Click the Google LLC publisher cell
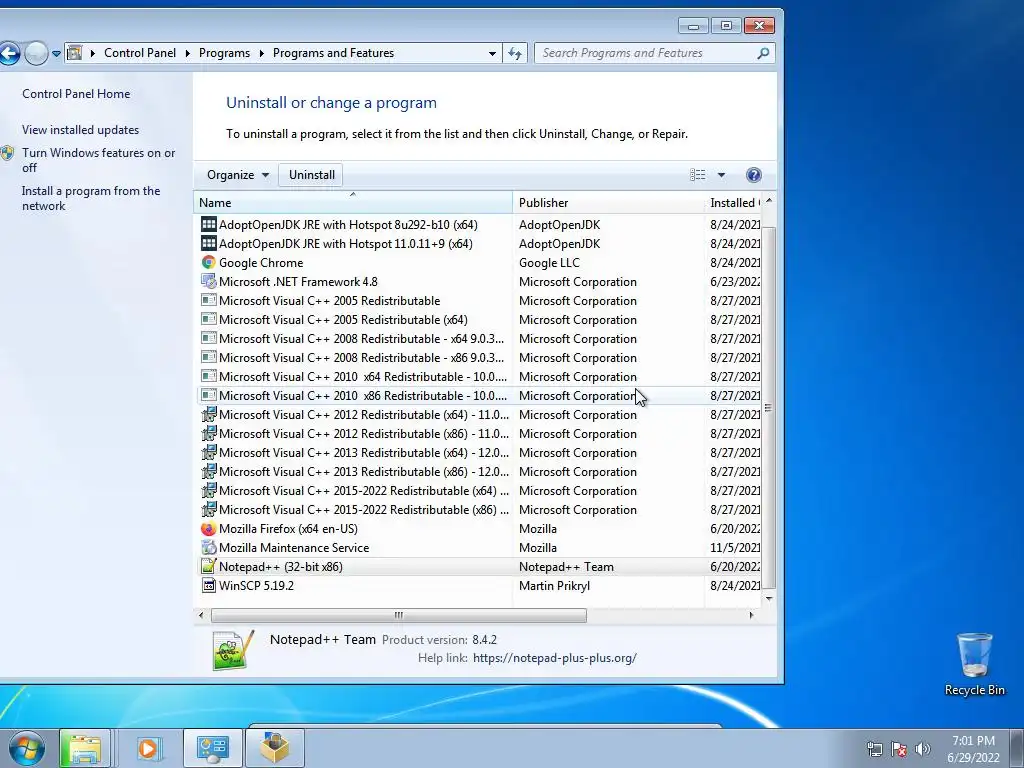Viewport: 1024px width, 768px height. coord(549,263)
